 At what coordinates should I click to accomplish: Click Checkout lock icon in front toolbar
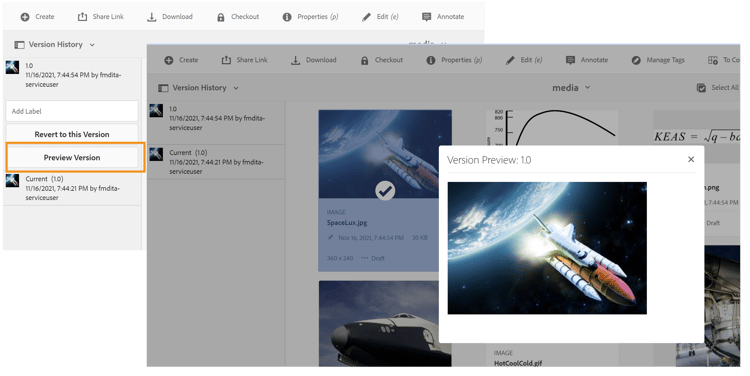coord(364,60)
